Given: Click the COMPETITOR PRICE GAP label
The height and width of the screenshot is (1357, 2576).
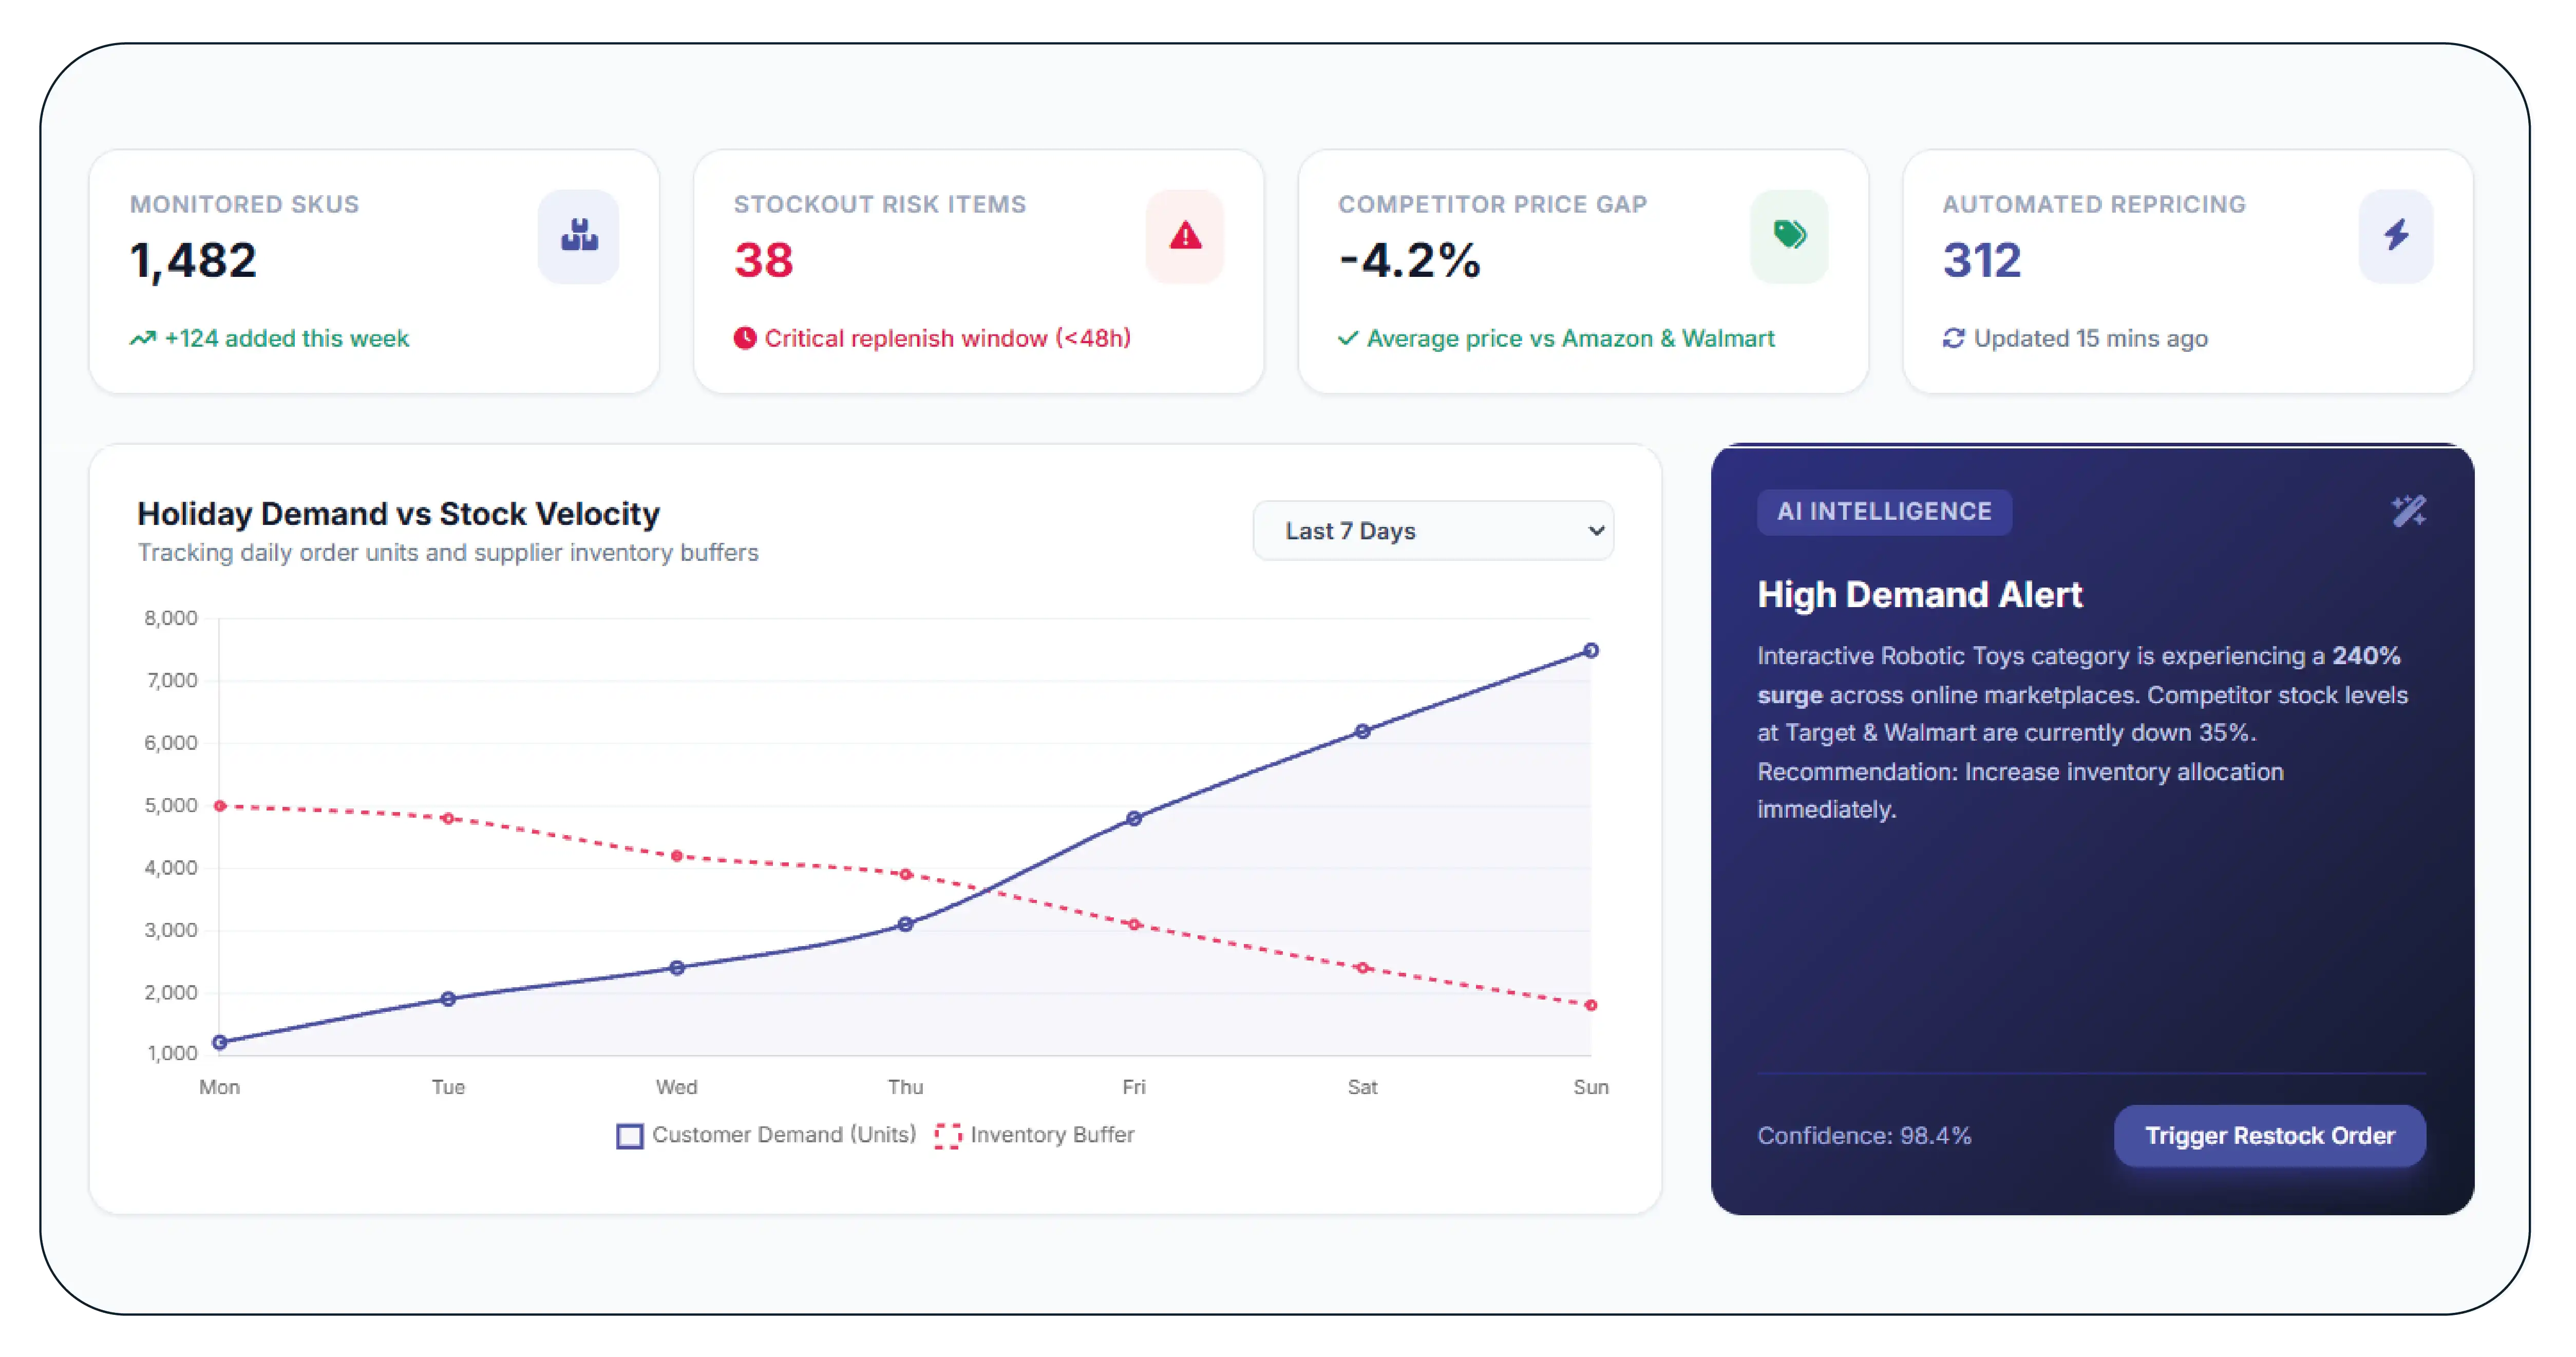Looking at the screenshot, I should tap(1492, 204).
